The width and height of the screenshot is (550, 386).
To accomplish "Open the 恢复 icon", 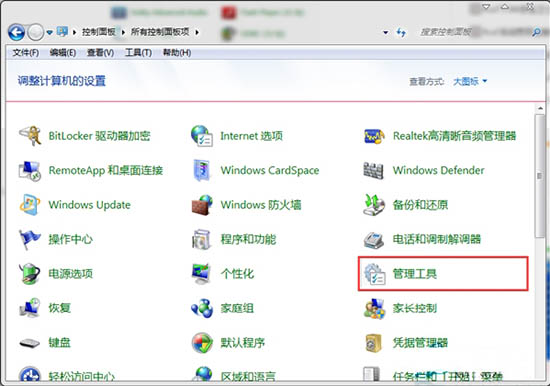I will tap(30, 308).
